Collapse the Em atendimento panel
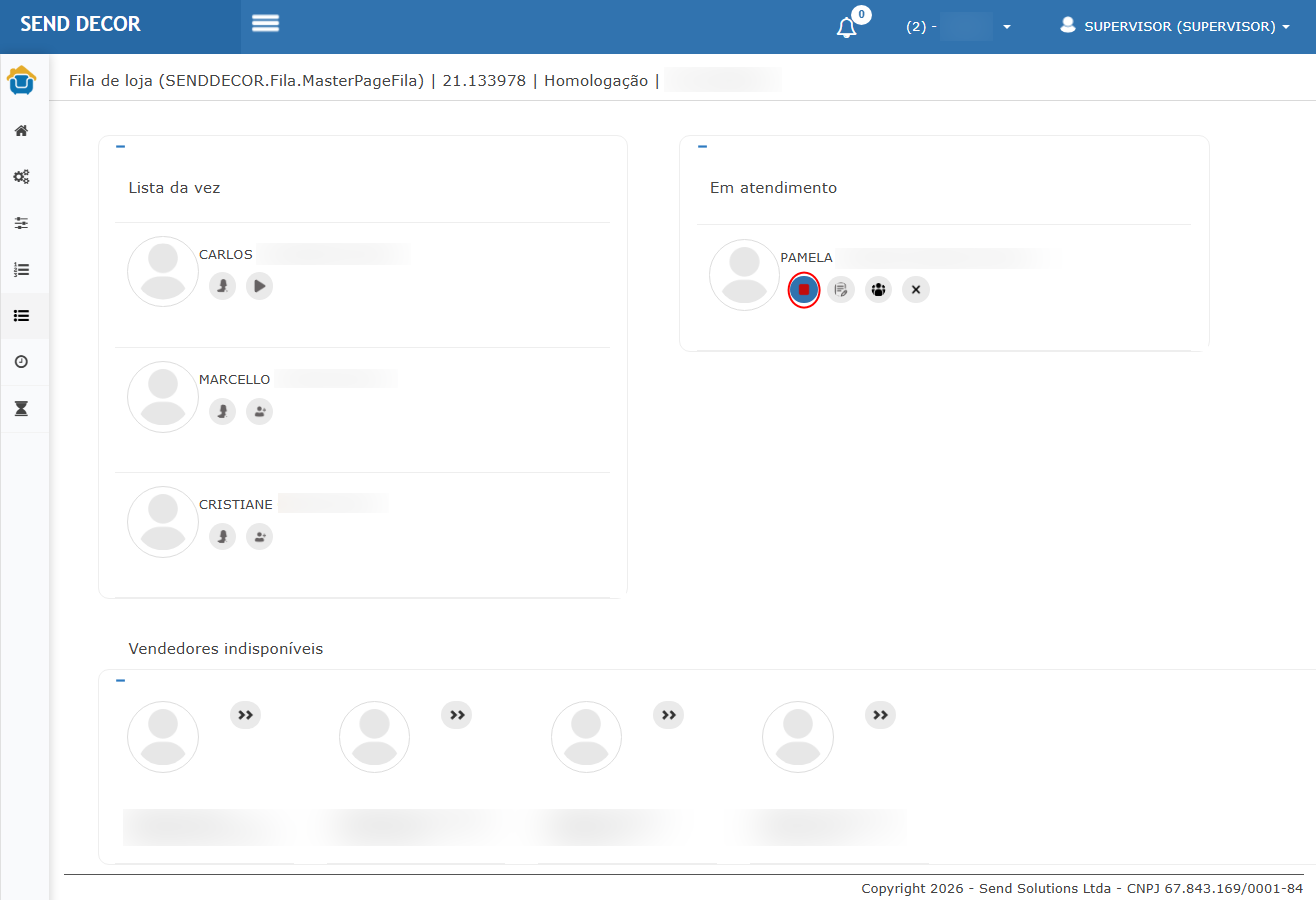1316x900 pixels. coord(702,147)
